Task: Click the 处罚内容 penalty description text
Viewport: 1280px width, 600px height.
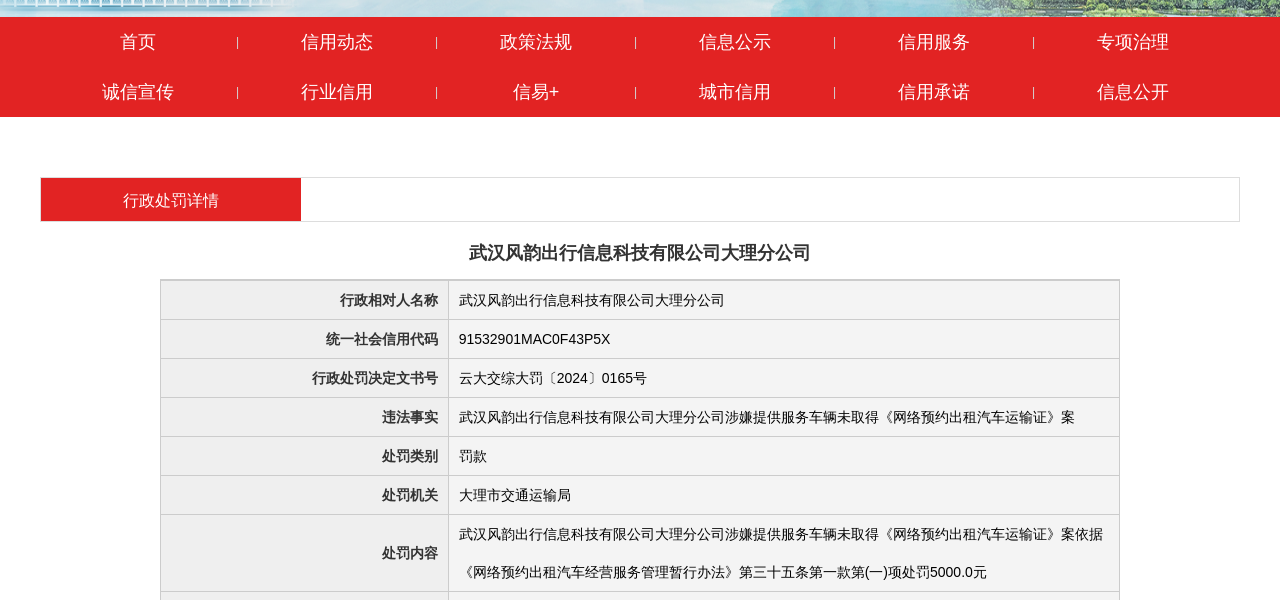Action: coord(781,553)
